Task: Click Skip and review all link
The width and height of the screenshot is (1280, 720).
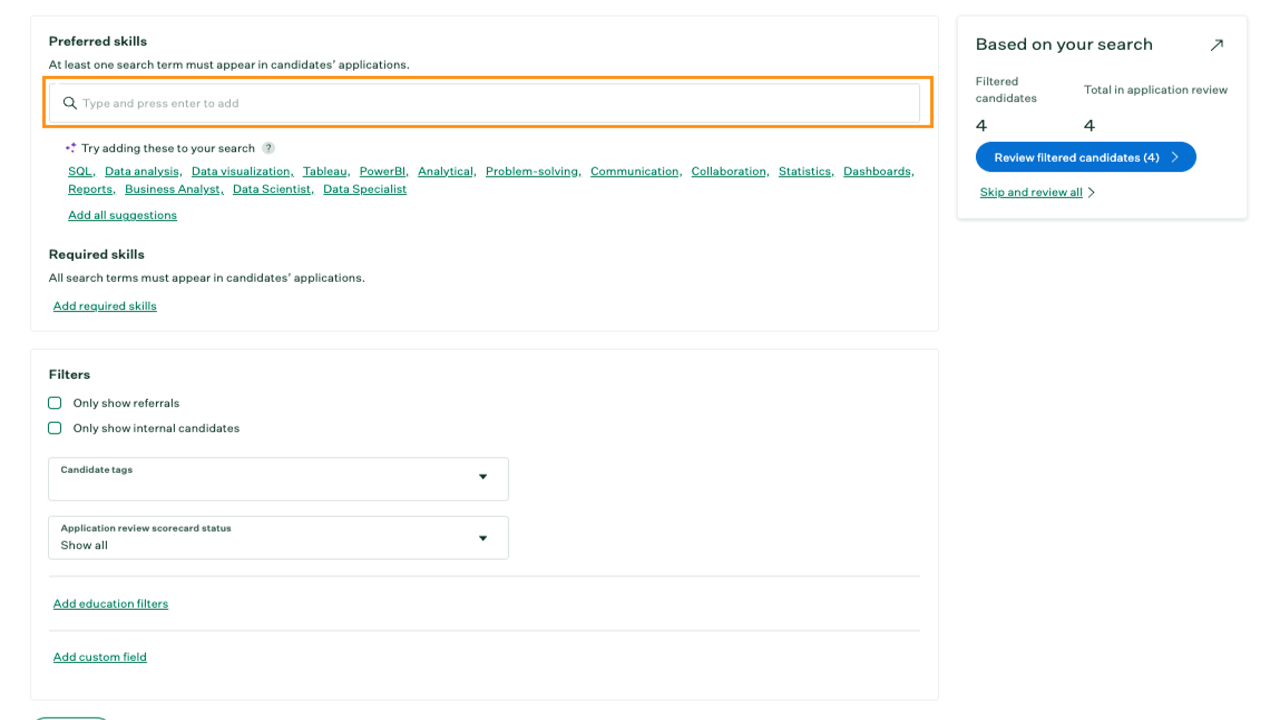Action: [x=1031, y=192]
